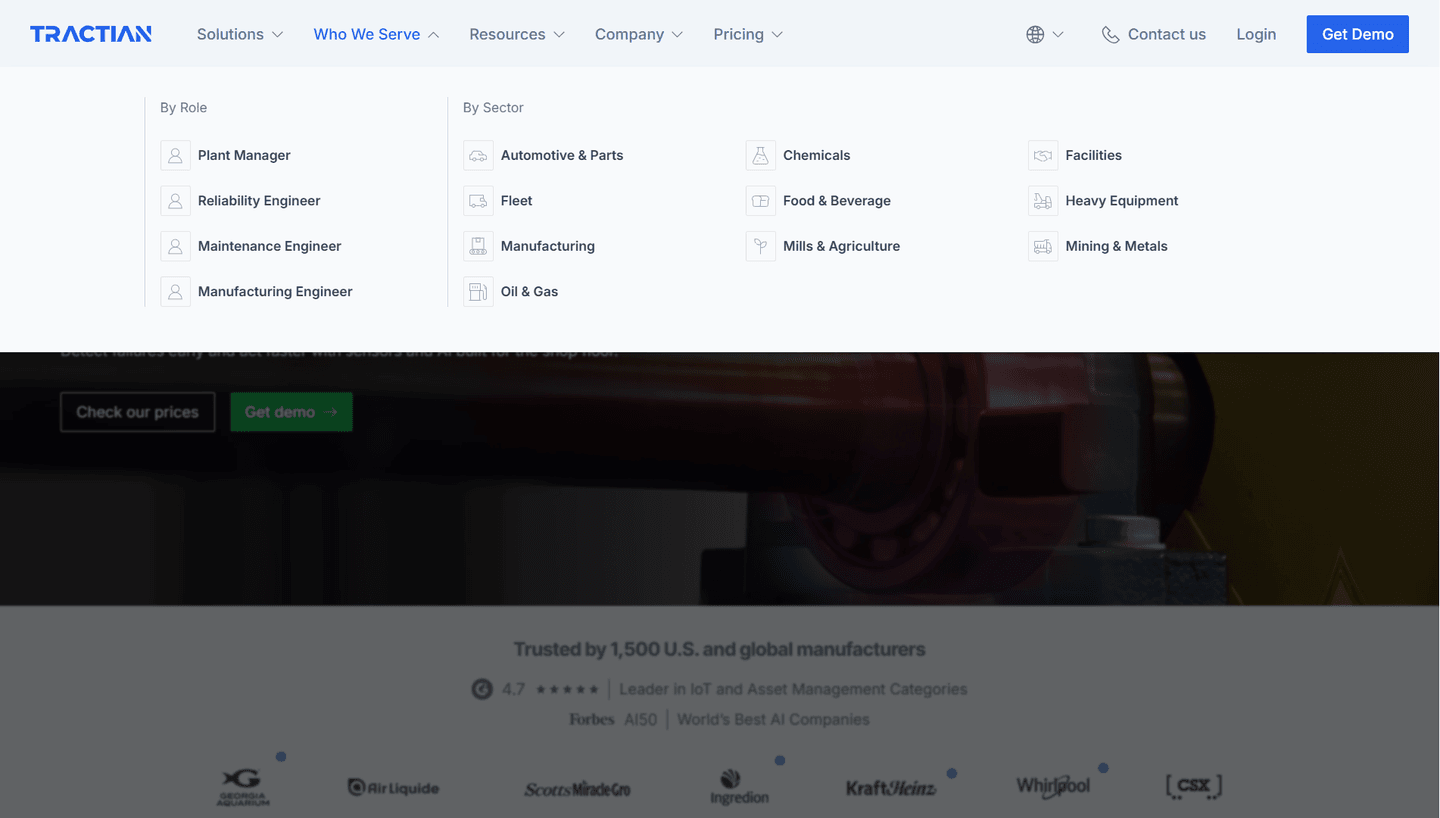
Task: Click the blue Get Demo button
Action: (x=1357, y=34)
